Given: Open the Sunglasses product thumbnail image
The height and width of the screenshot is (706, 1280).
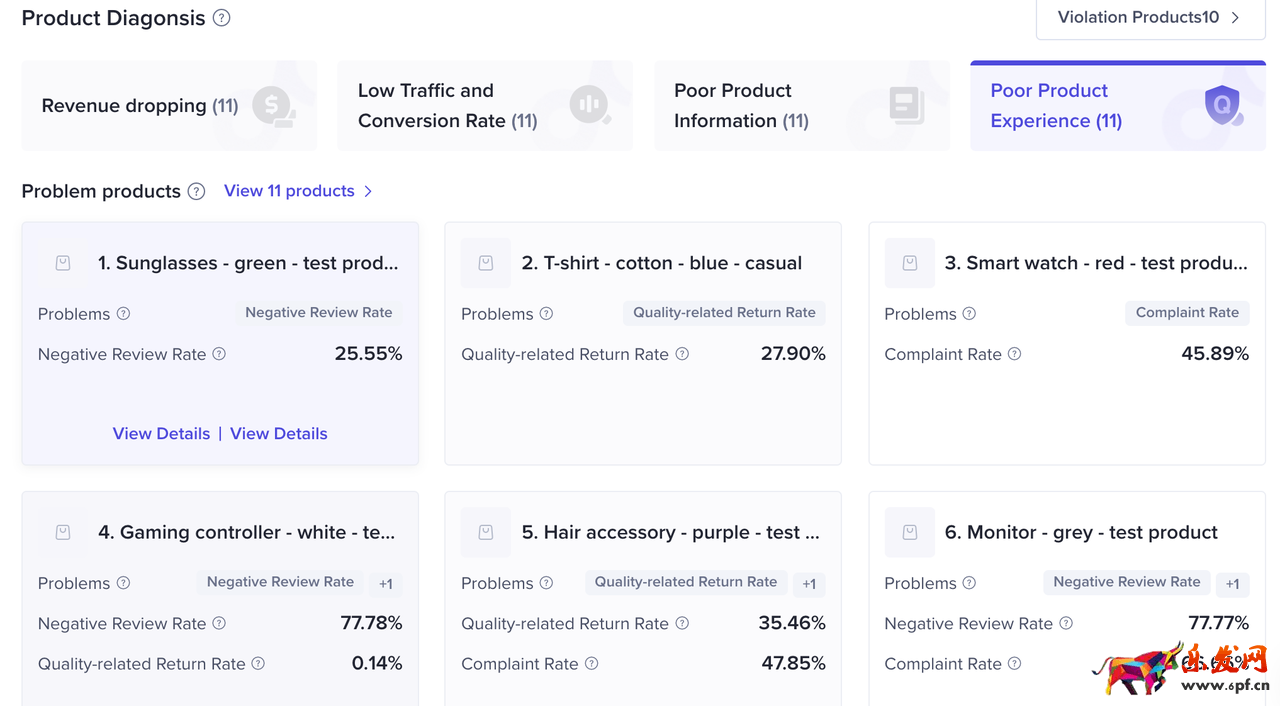Looking at the screenshot, I should [63, 263].
